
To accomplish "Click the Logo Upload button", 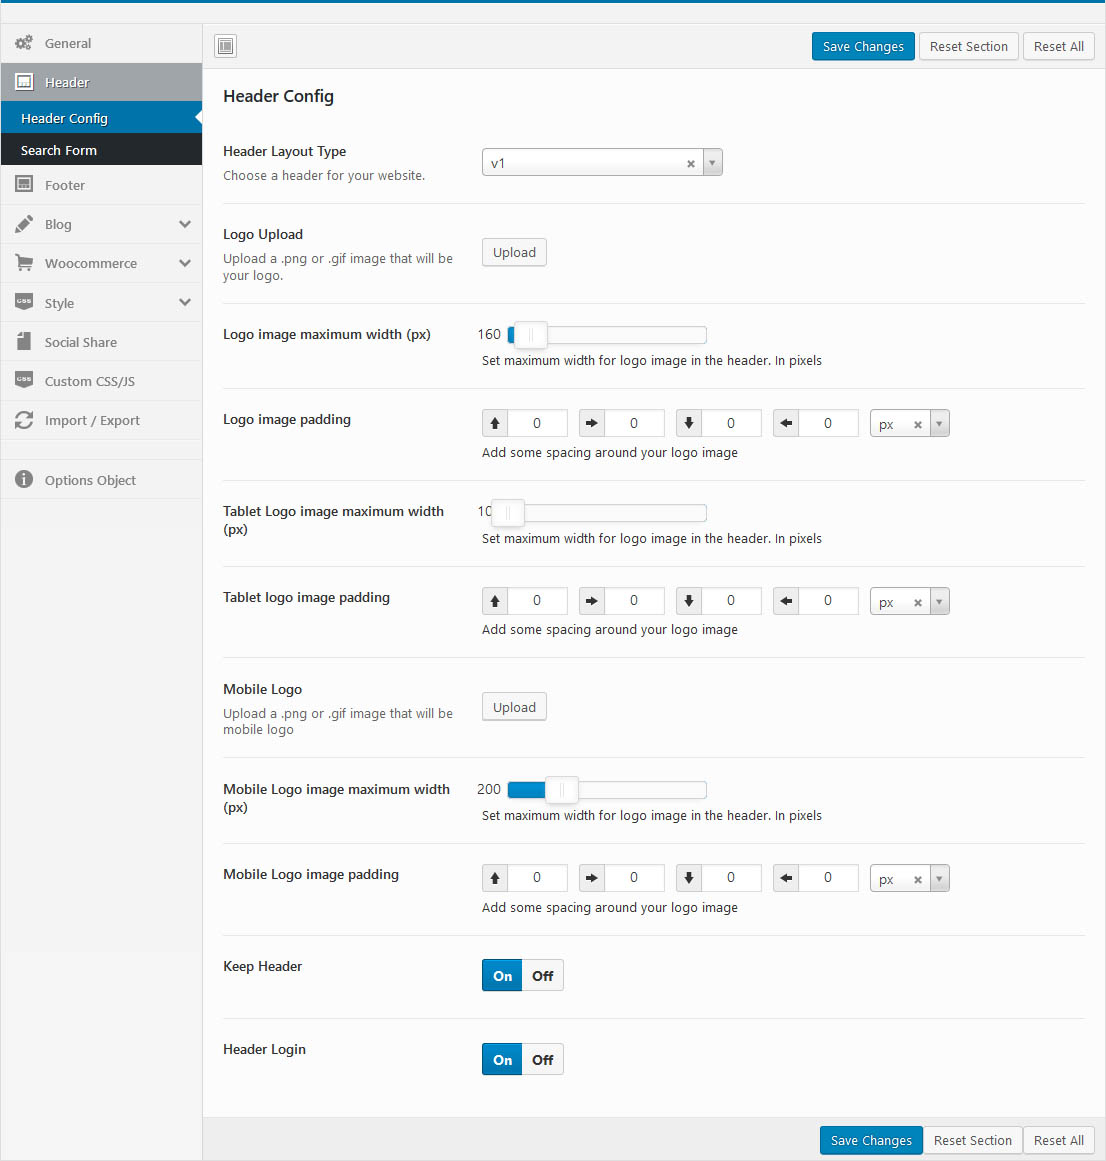I will point(514,253).
